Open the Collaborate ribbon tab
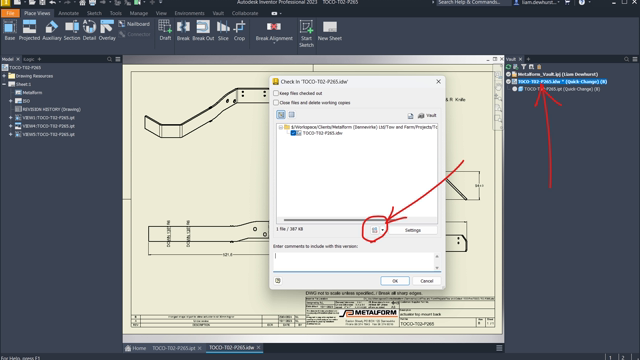Screen dimensions: 640x360 coord(245,13)
